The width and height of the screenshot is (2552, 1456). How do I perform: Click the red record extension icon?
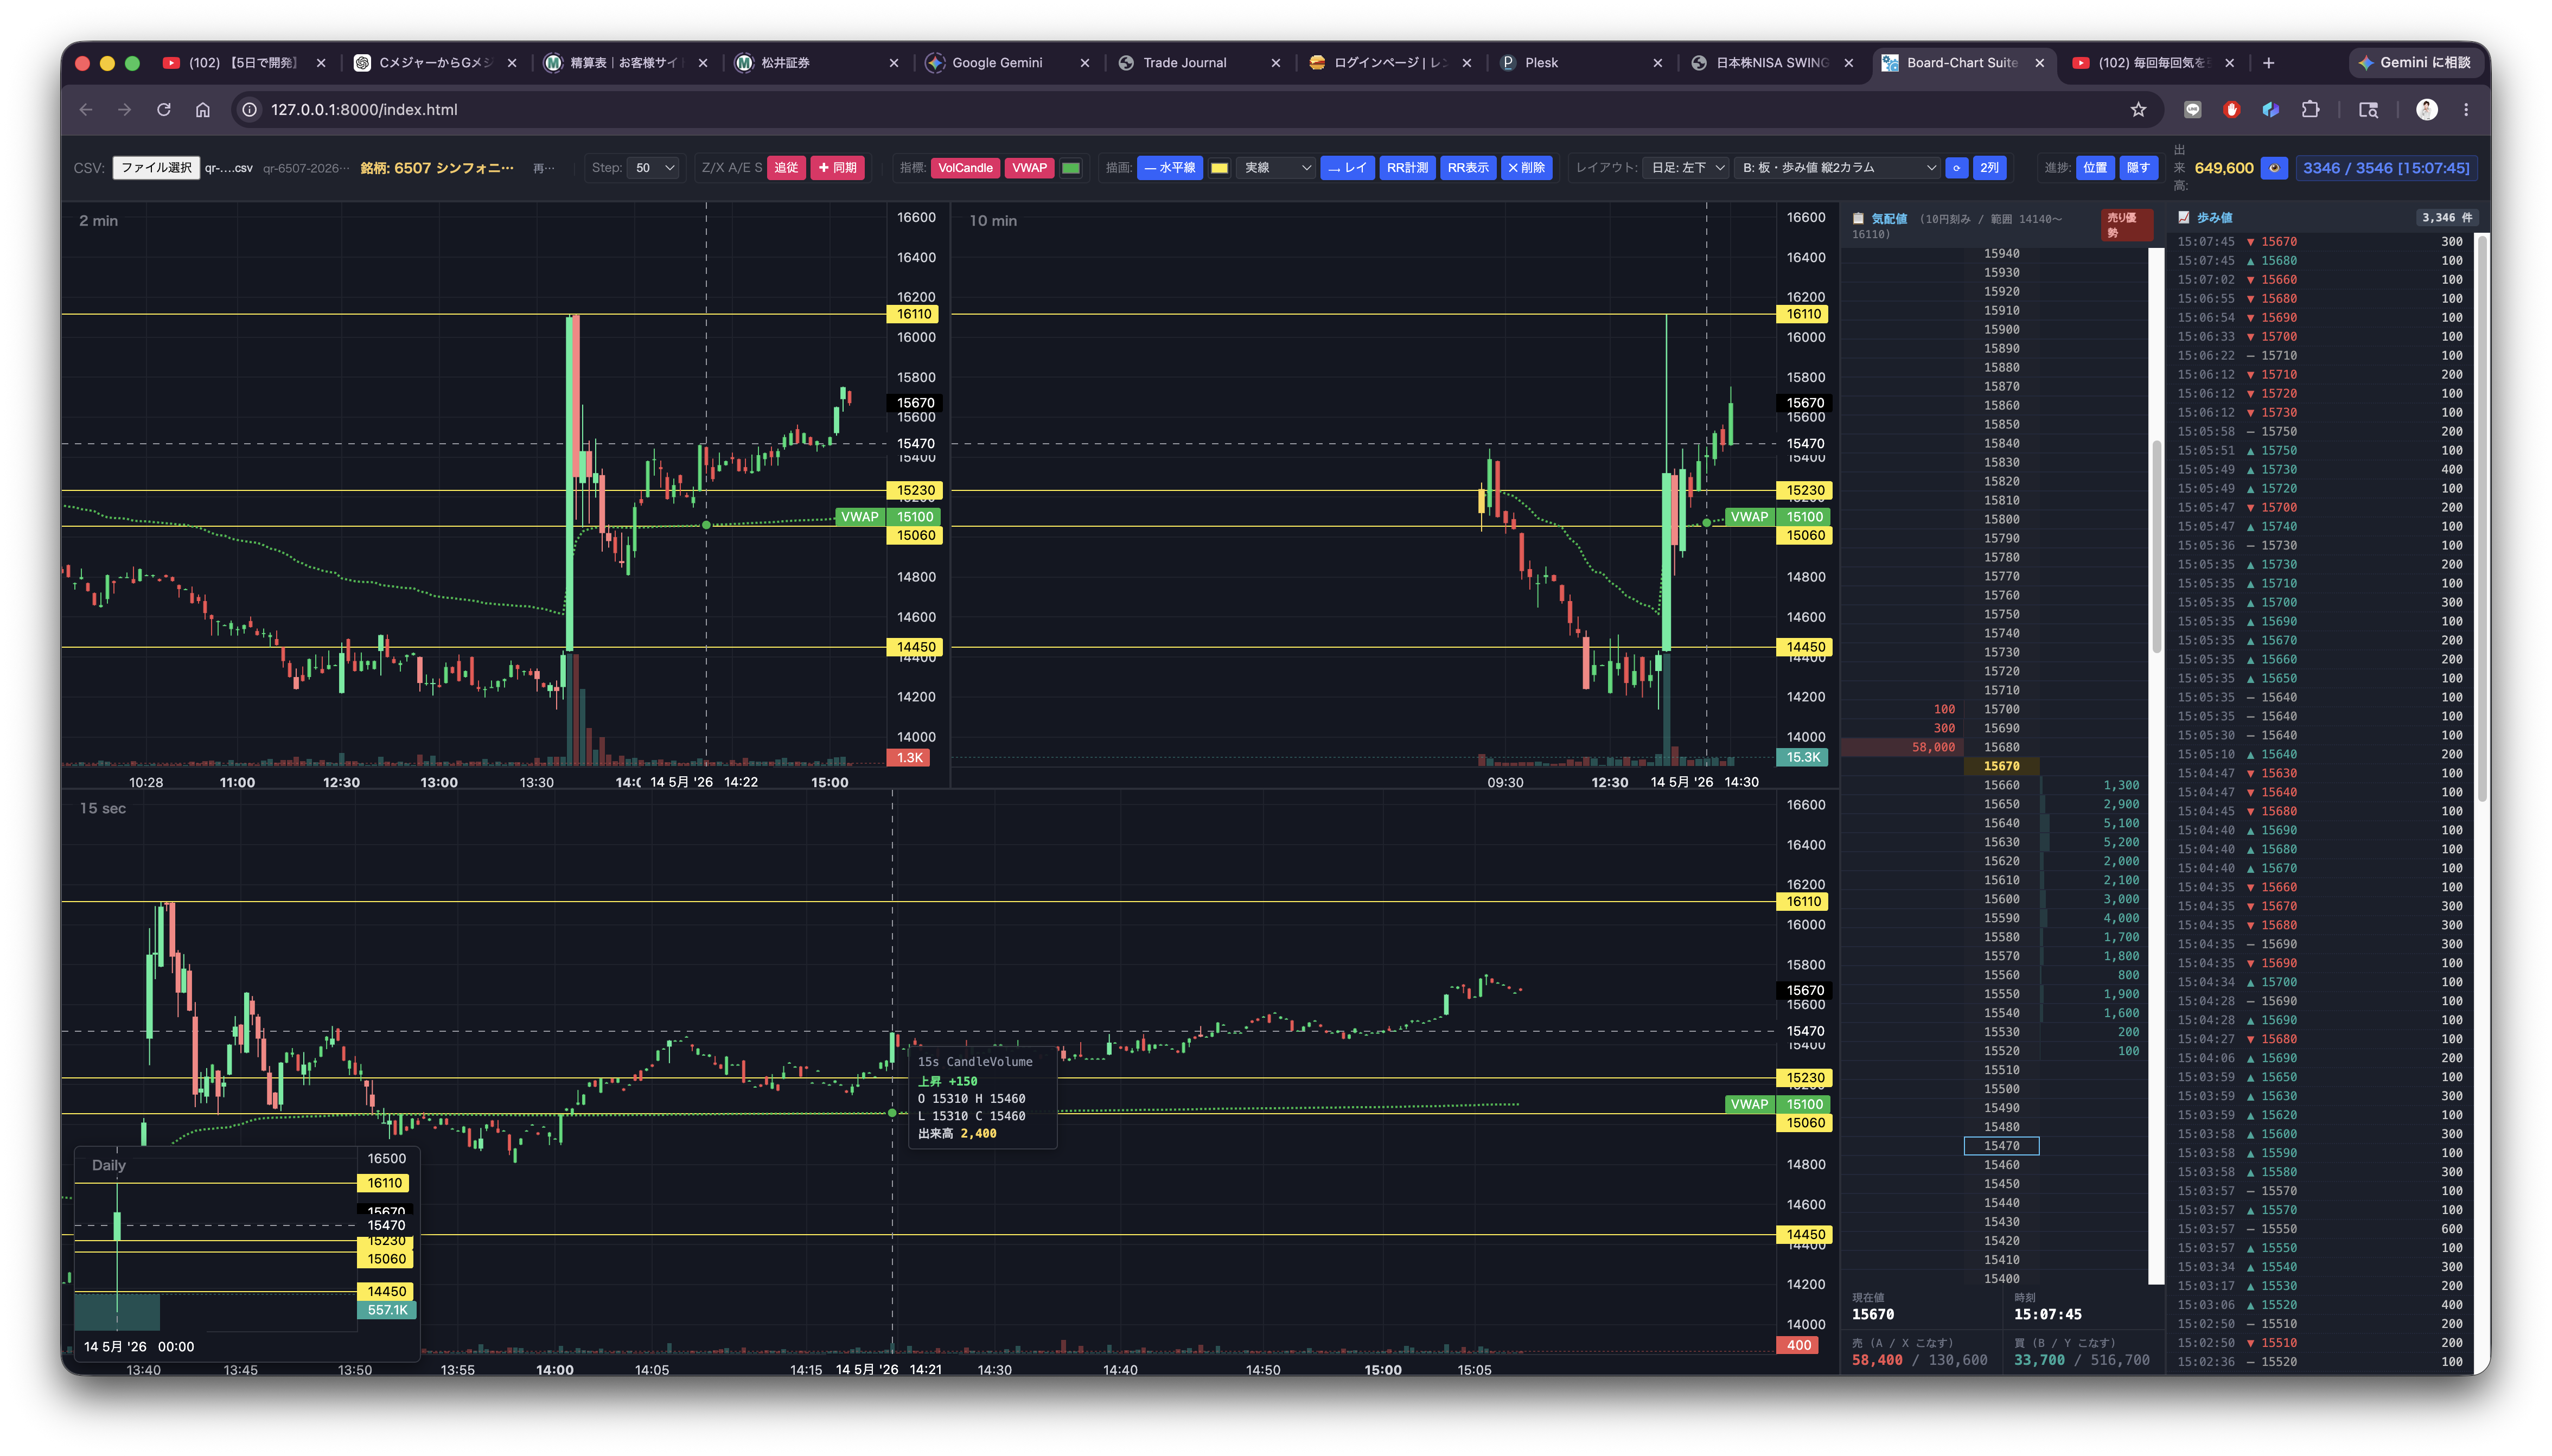2232,110
